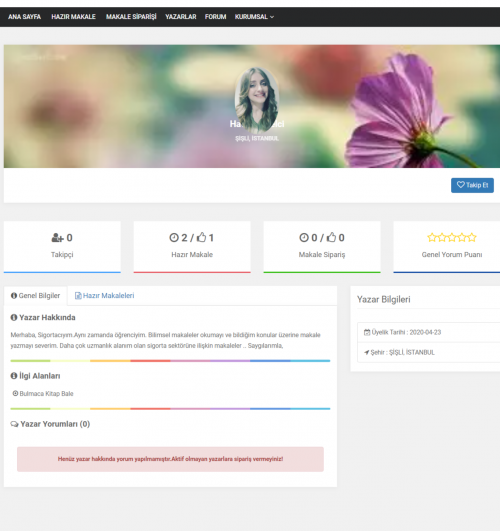Open the ANA SAYFA menu item

click(24, 17)
